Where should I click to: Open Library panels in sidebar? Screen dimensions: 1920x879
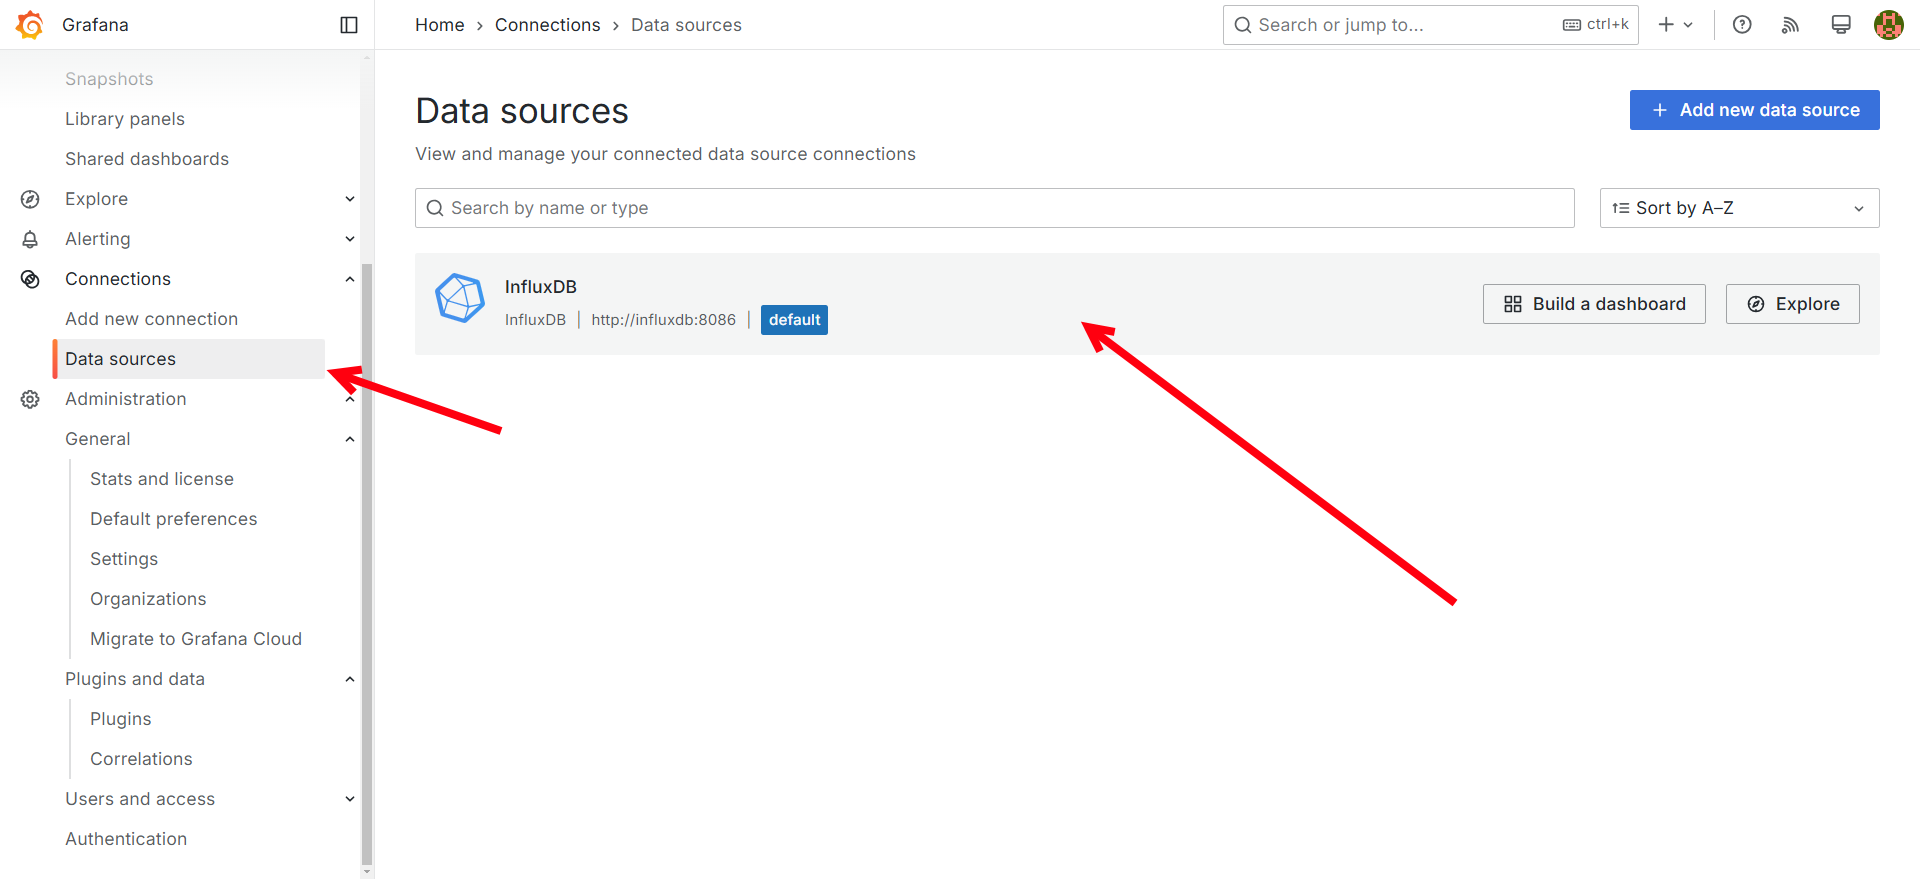[125, 119]
